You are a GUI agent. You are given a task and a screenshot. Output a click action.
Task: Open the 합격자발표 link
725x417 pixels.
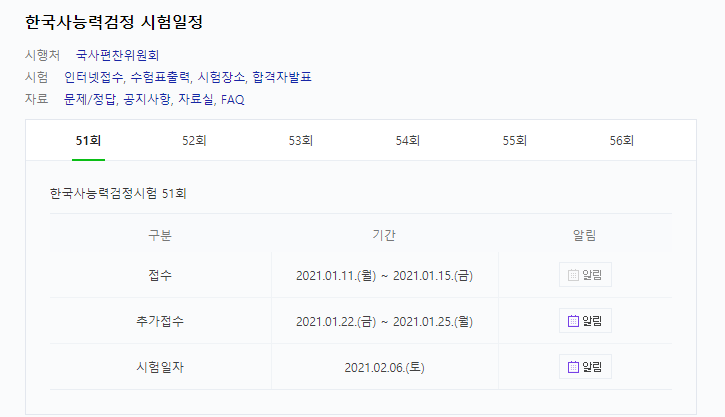point(282,77)
